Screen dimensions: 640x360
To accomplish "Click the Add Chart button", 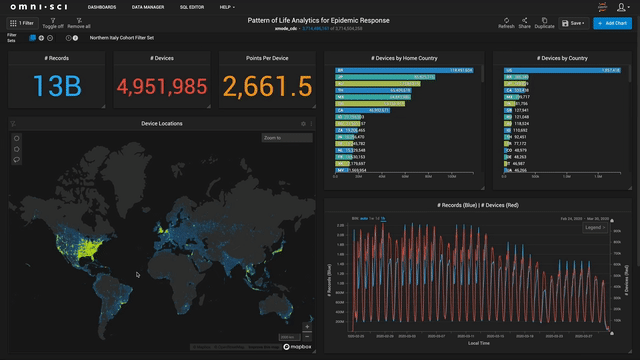I will tap(612, 23).
